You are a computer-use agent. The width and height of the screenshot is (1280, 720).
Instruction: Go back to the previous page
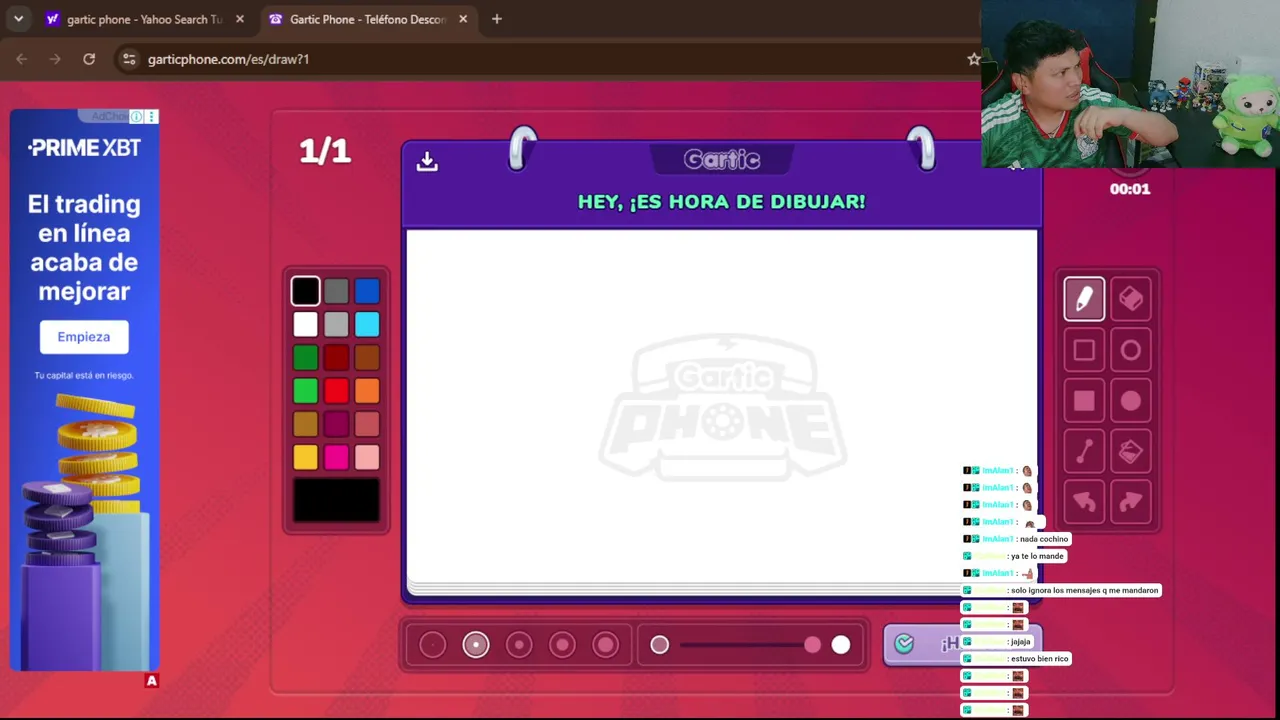tap(21, 59)
